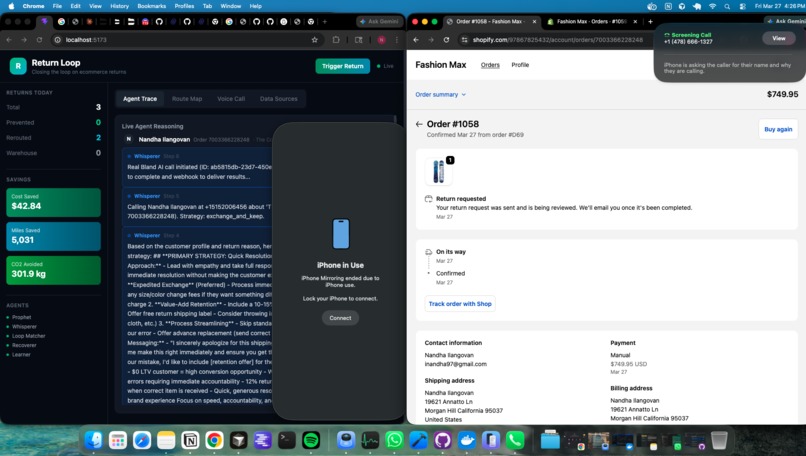This screenshot has width=806, height=456.
Task: Switch to Fashion Max - Orders tab
Action: [591, 22]
